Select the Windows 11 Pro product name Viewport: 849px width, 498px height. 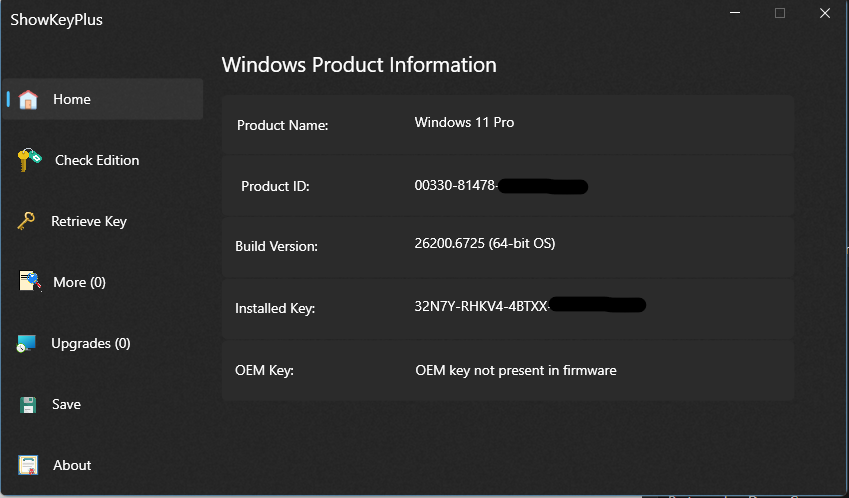click(464, 123)
